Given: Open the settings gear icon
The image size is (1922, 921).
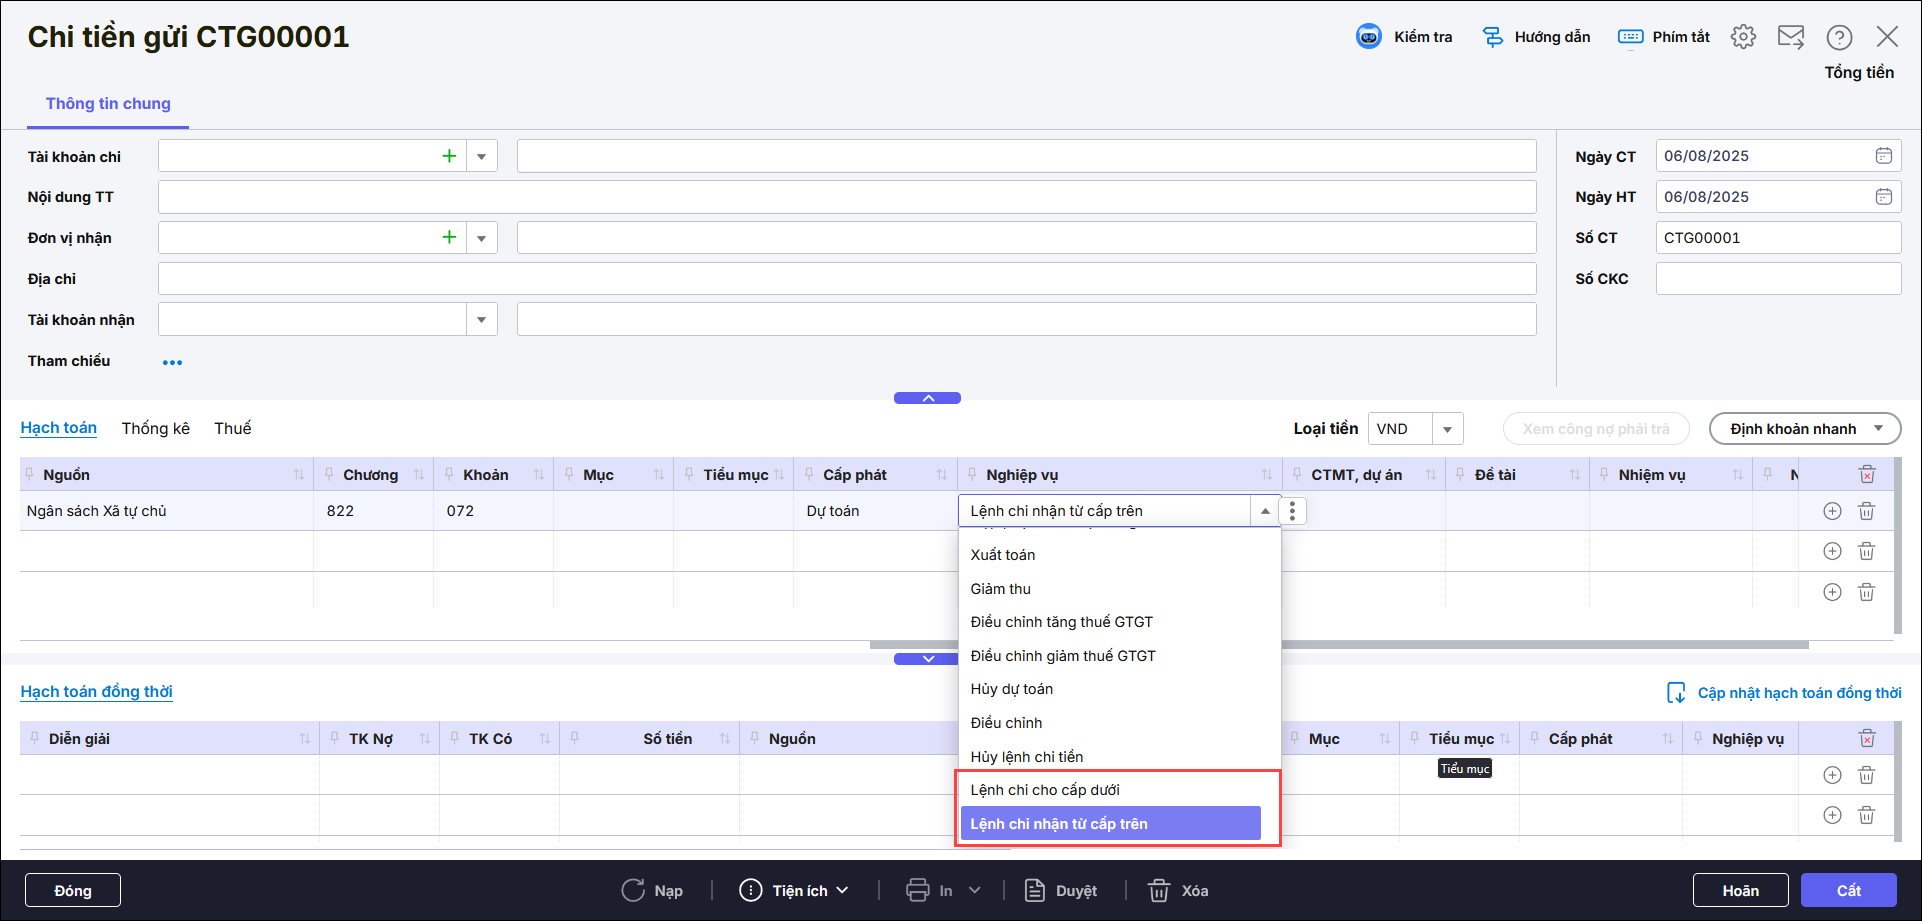Looking at the screenshot, I should pos(1743,37).
